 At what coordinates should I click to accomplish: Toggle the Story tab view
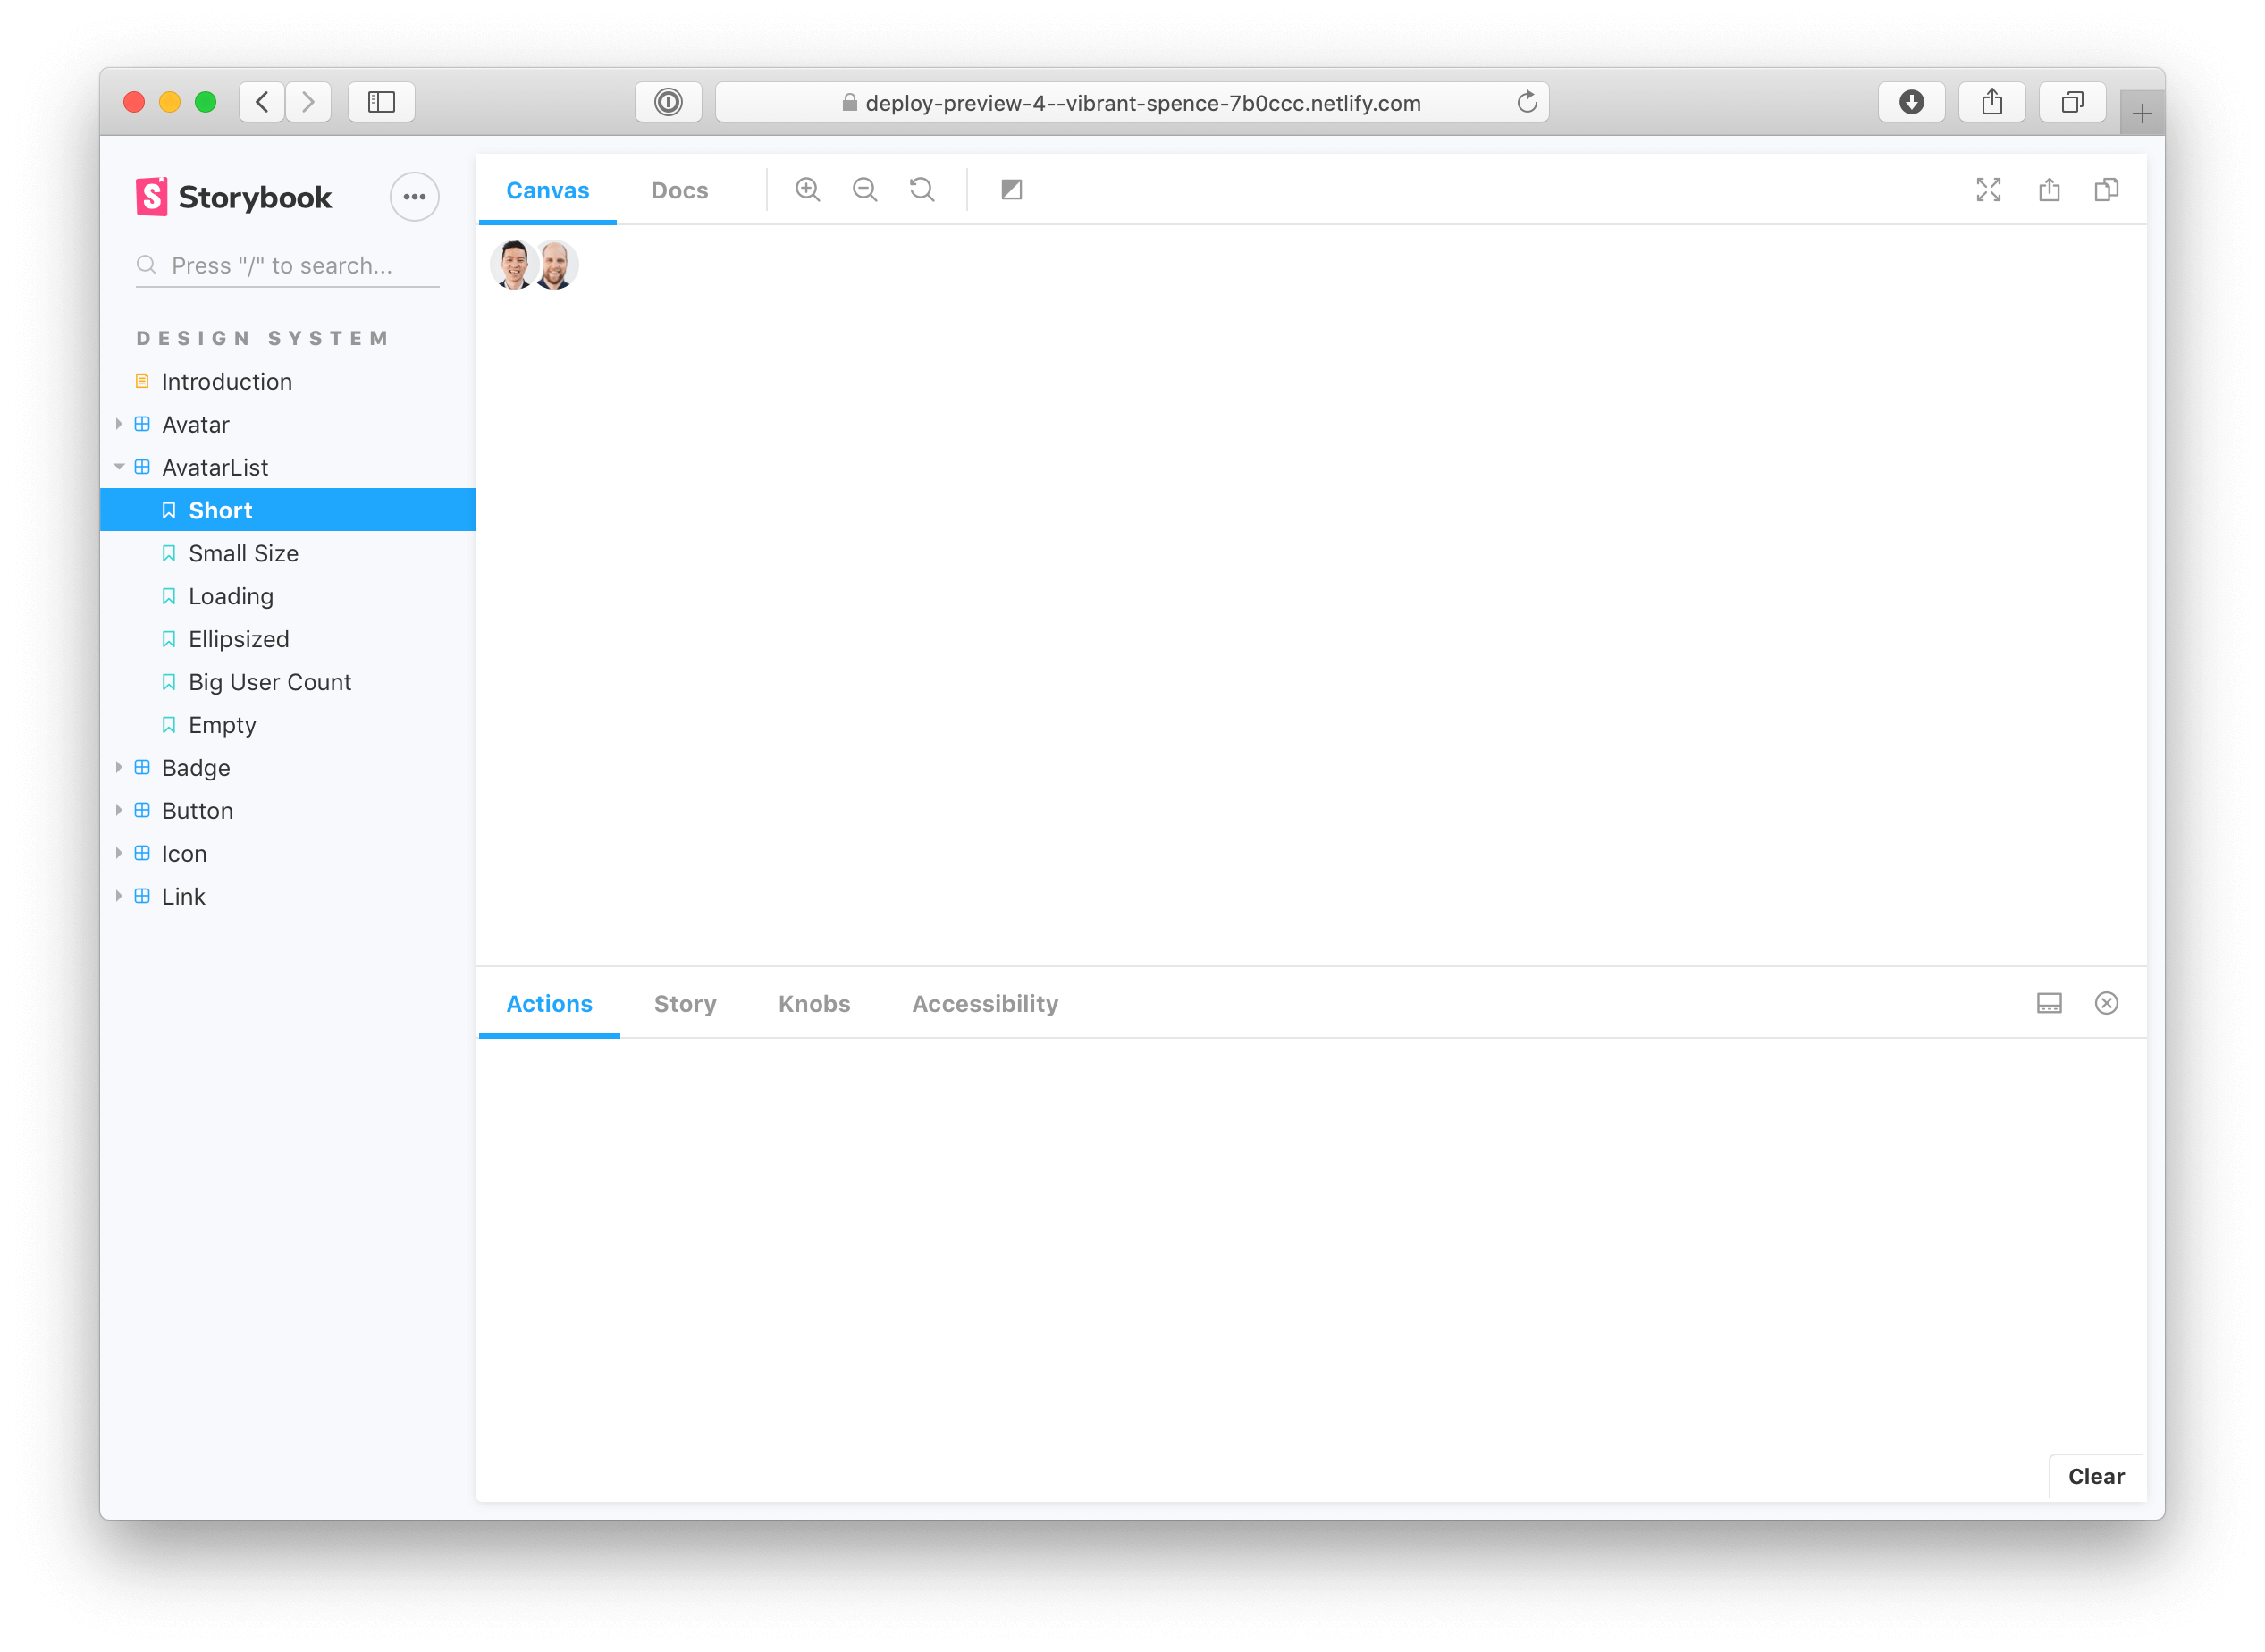coord(686,1003)
